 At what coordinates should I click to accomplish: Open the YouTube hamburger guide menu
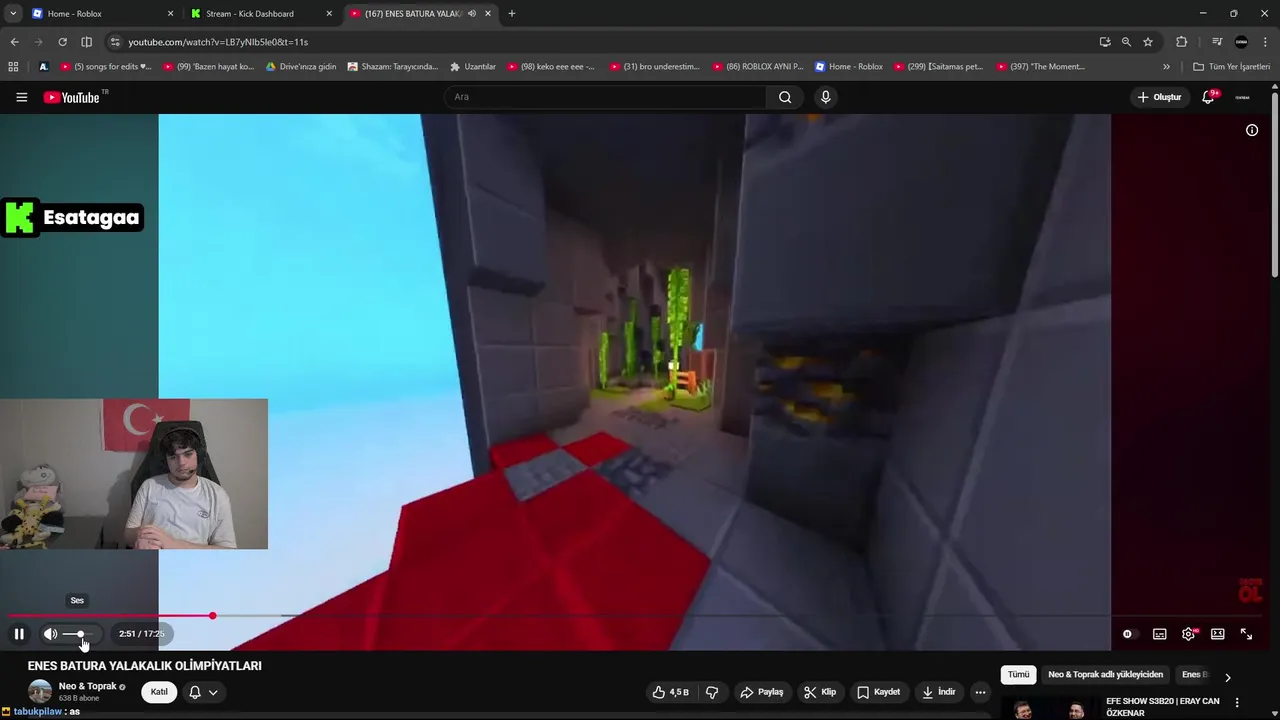pos(21,97)
